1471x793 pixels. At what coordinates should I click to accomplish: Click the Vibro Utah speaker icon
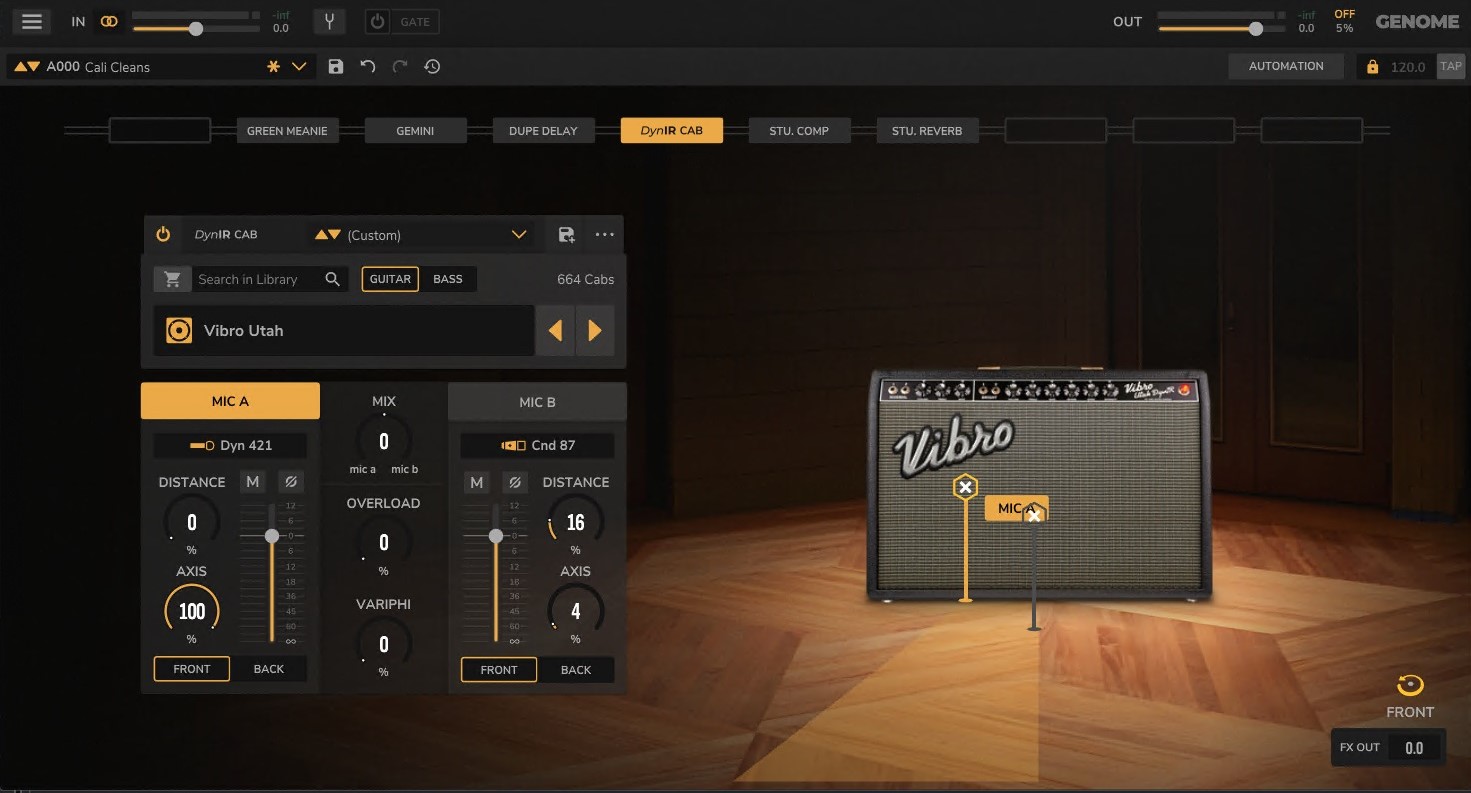[179, 330]
